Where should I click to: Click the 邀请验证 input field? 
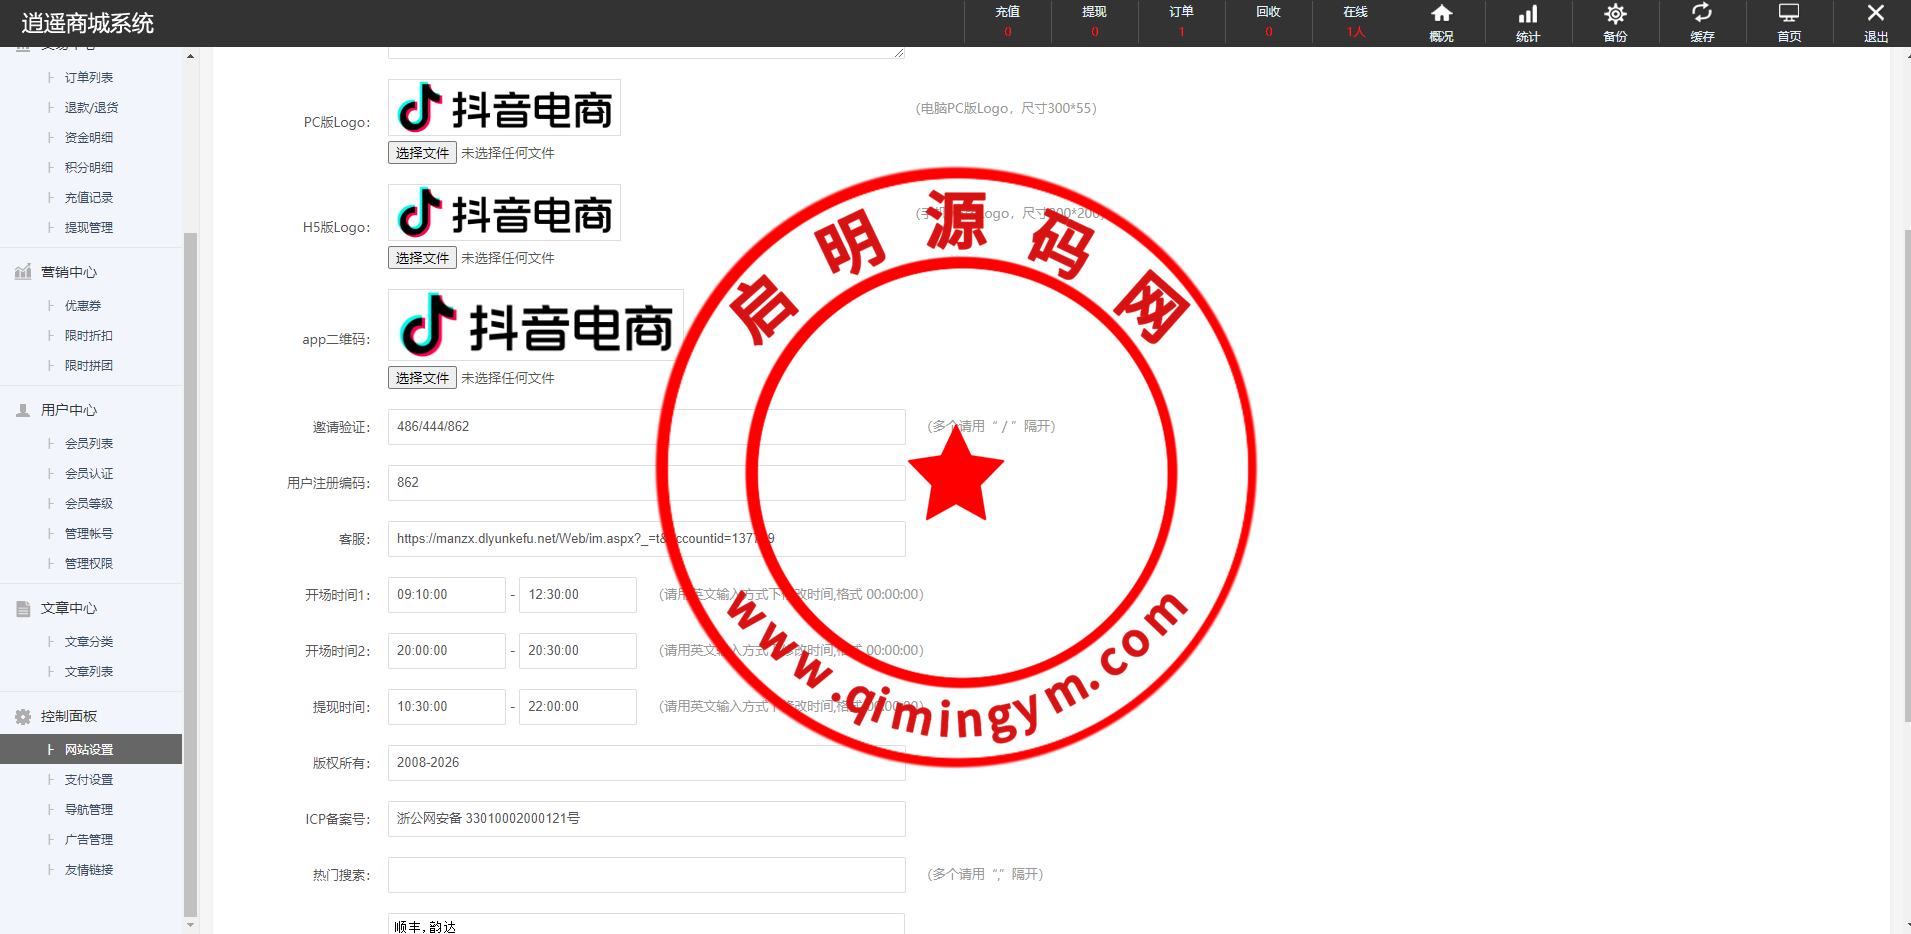646,427
